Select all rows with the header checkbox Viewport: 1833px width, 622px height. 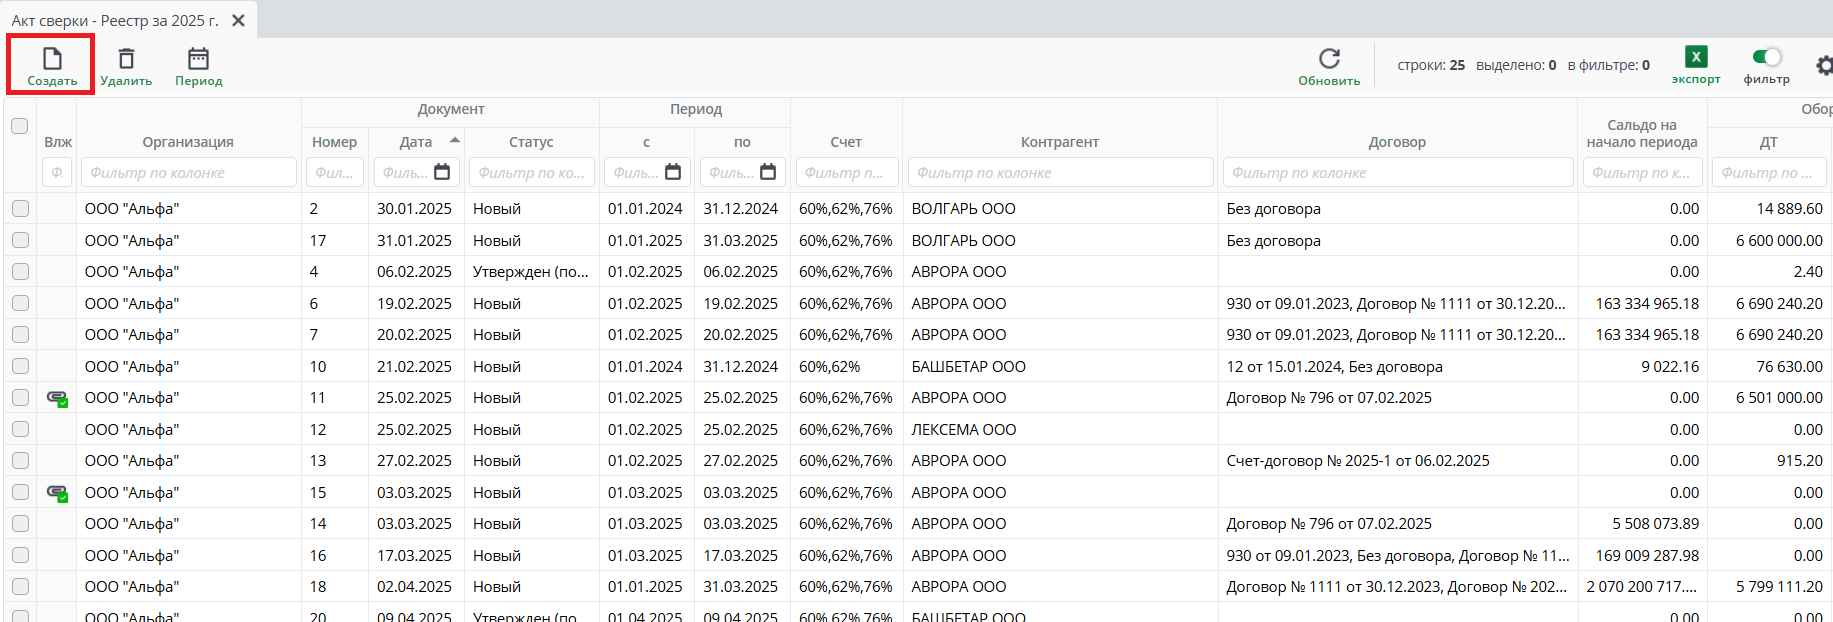[x=20, y=126]
